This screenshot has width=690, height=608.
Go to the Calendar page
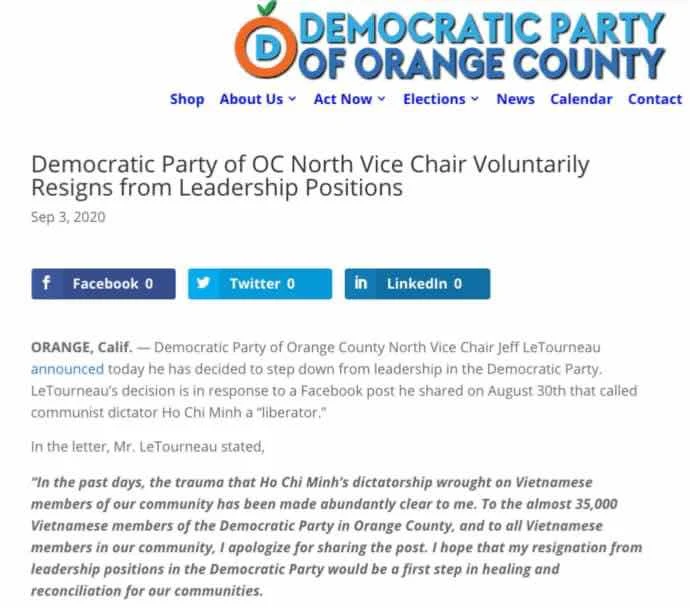click(x=581, y=99)
